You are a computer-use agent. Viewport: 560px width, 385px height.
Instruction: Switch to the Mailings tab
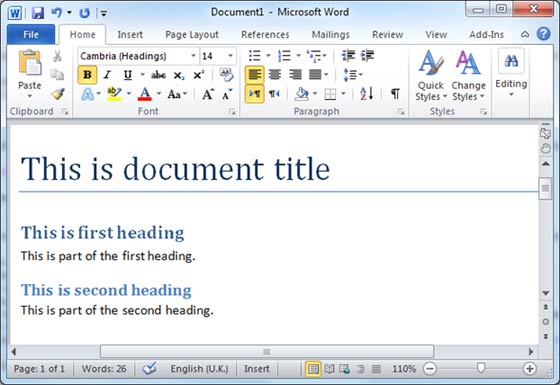pos(331,35)
